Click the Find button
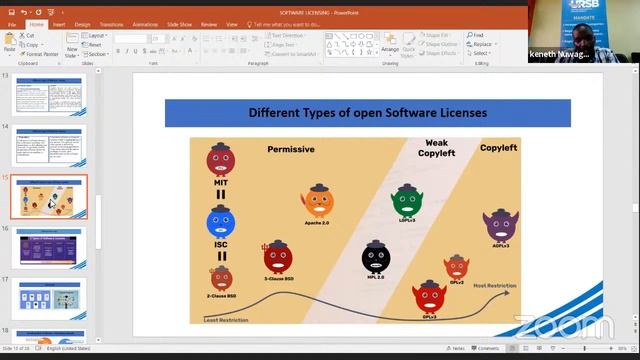 pos(475,35)
